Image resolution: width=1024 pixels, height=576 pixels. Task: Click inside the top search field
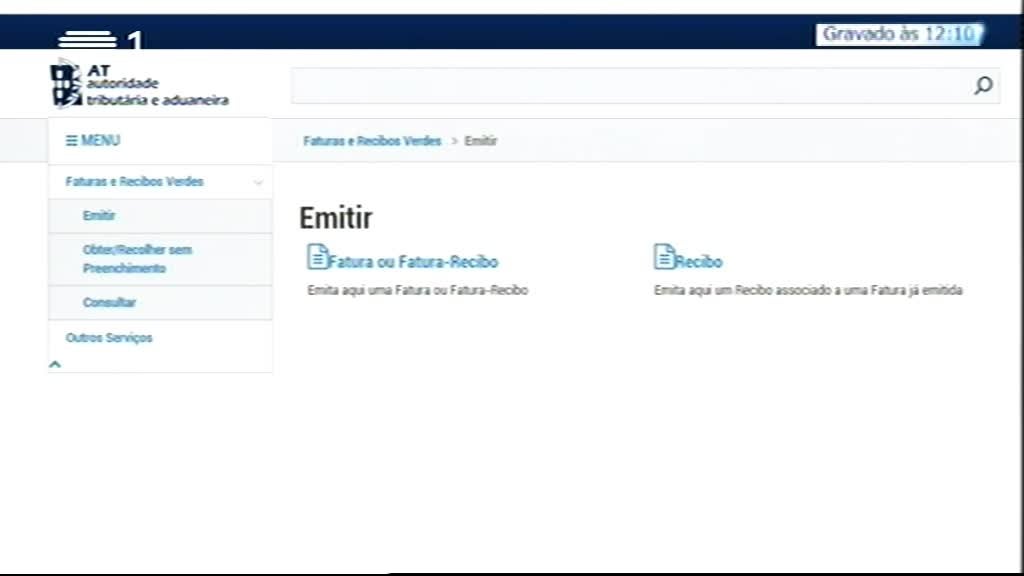coord(640,85)
